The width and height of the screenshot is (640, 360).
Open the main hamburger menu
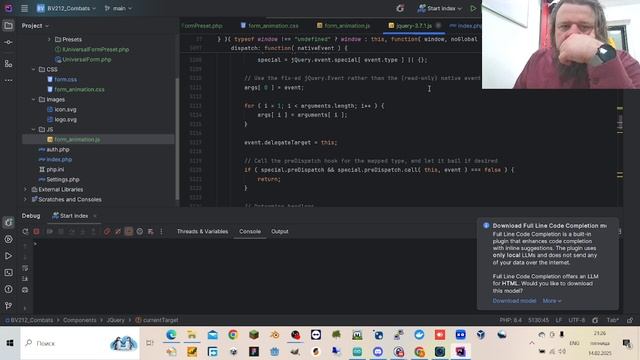point(24,8)
